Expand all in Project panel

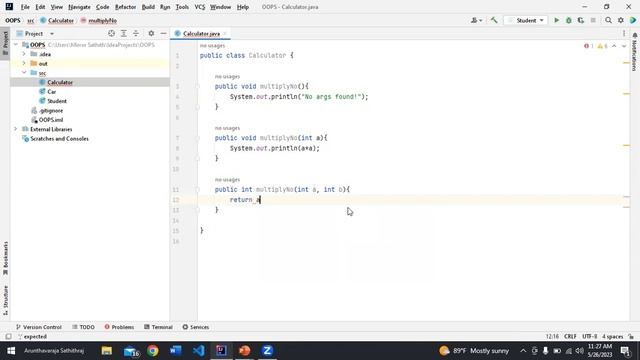coord(124,33)
